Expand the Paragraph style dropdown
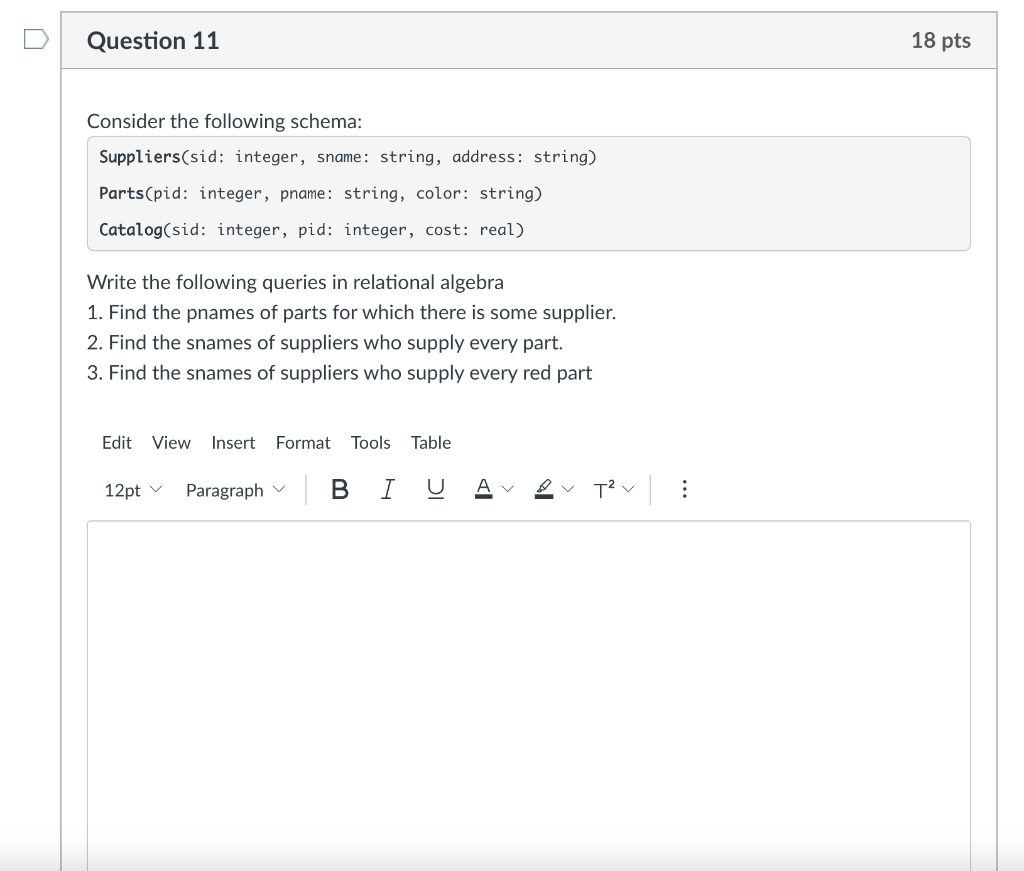The image size is (1024, 871). (x=235, y=490)
